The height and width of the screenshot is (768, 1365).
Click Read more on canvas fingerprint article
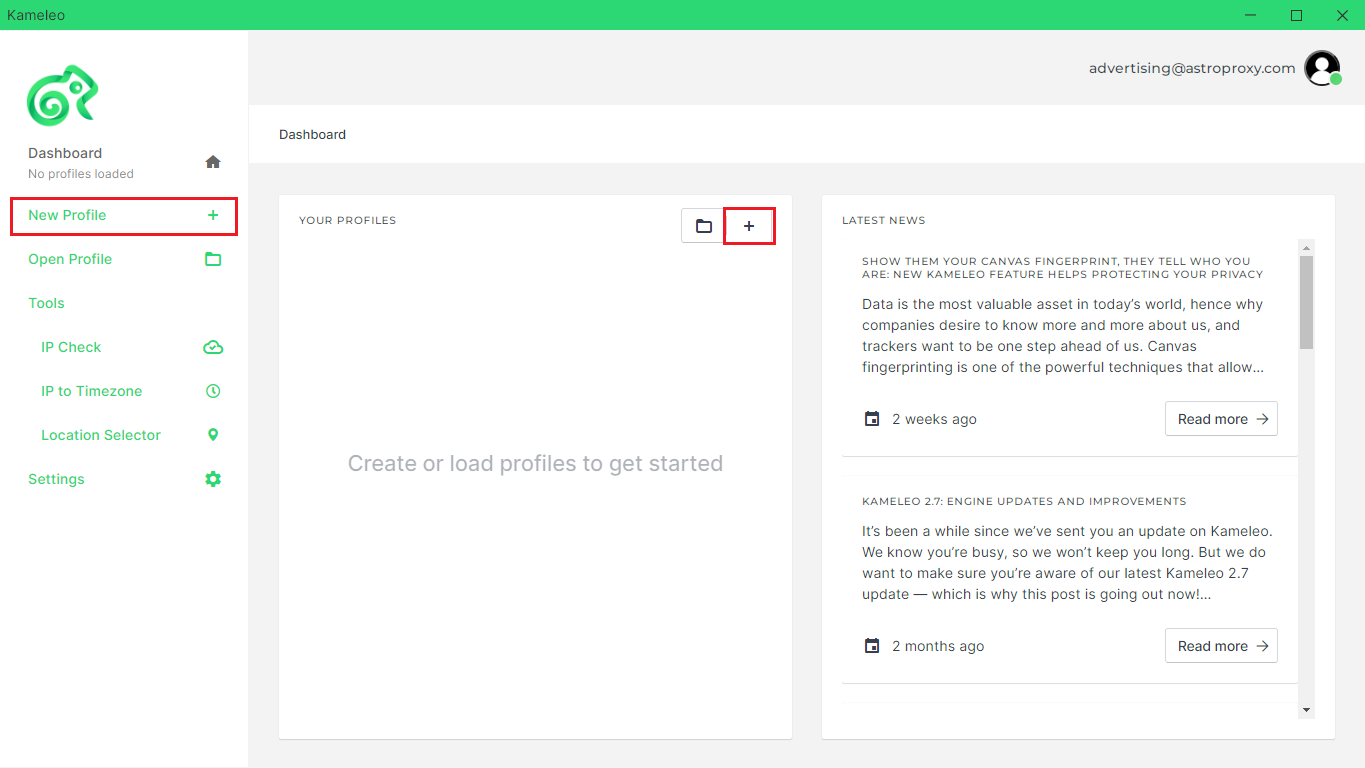click(1221, 419)
